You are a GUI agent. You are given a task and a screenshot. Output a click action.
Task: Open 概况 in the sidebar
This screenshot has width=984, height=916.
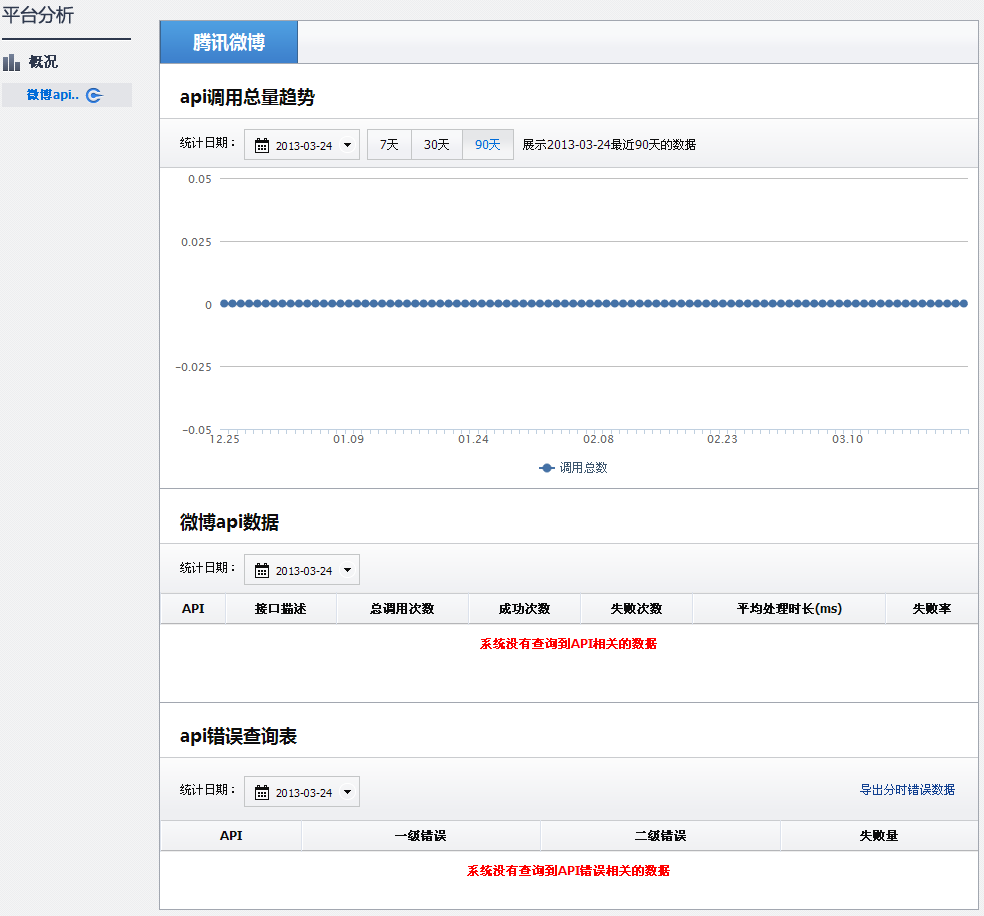pyautogui.click(x=43, y=62)
